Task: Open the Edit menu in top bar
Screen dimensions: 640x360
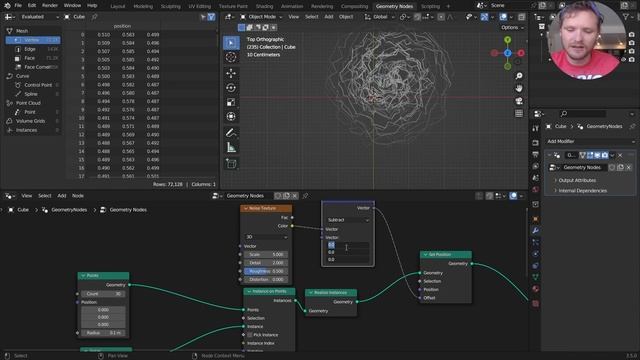Action: (x=32, y=6)
